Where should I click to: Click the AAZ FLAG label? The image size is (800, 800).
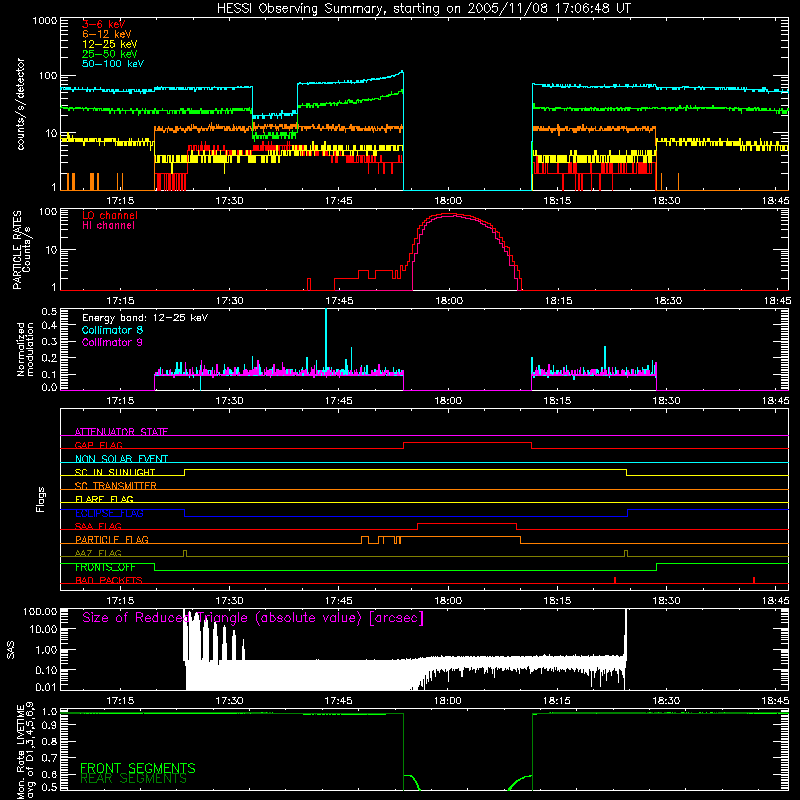[x=98, y=553]
